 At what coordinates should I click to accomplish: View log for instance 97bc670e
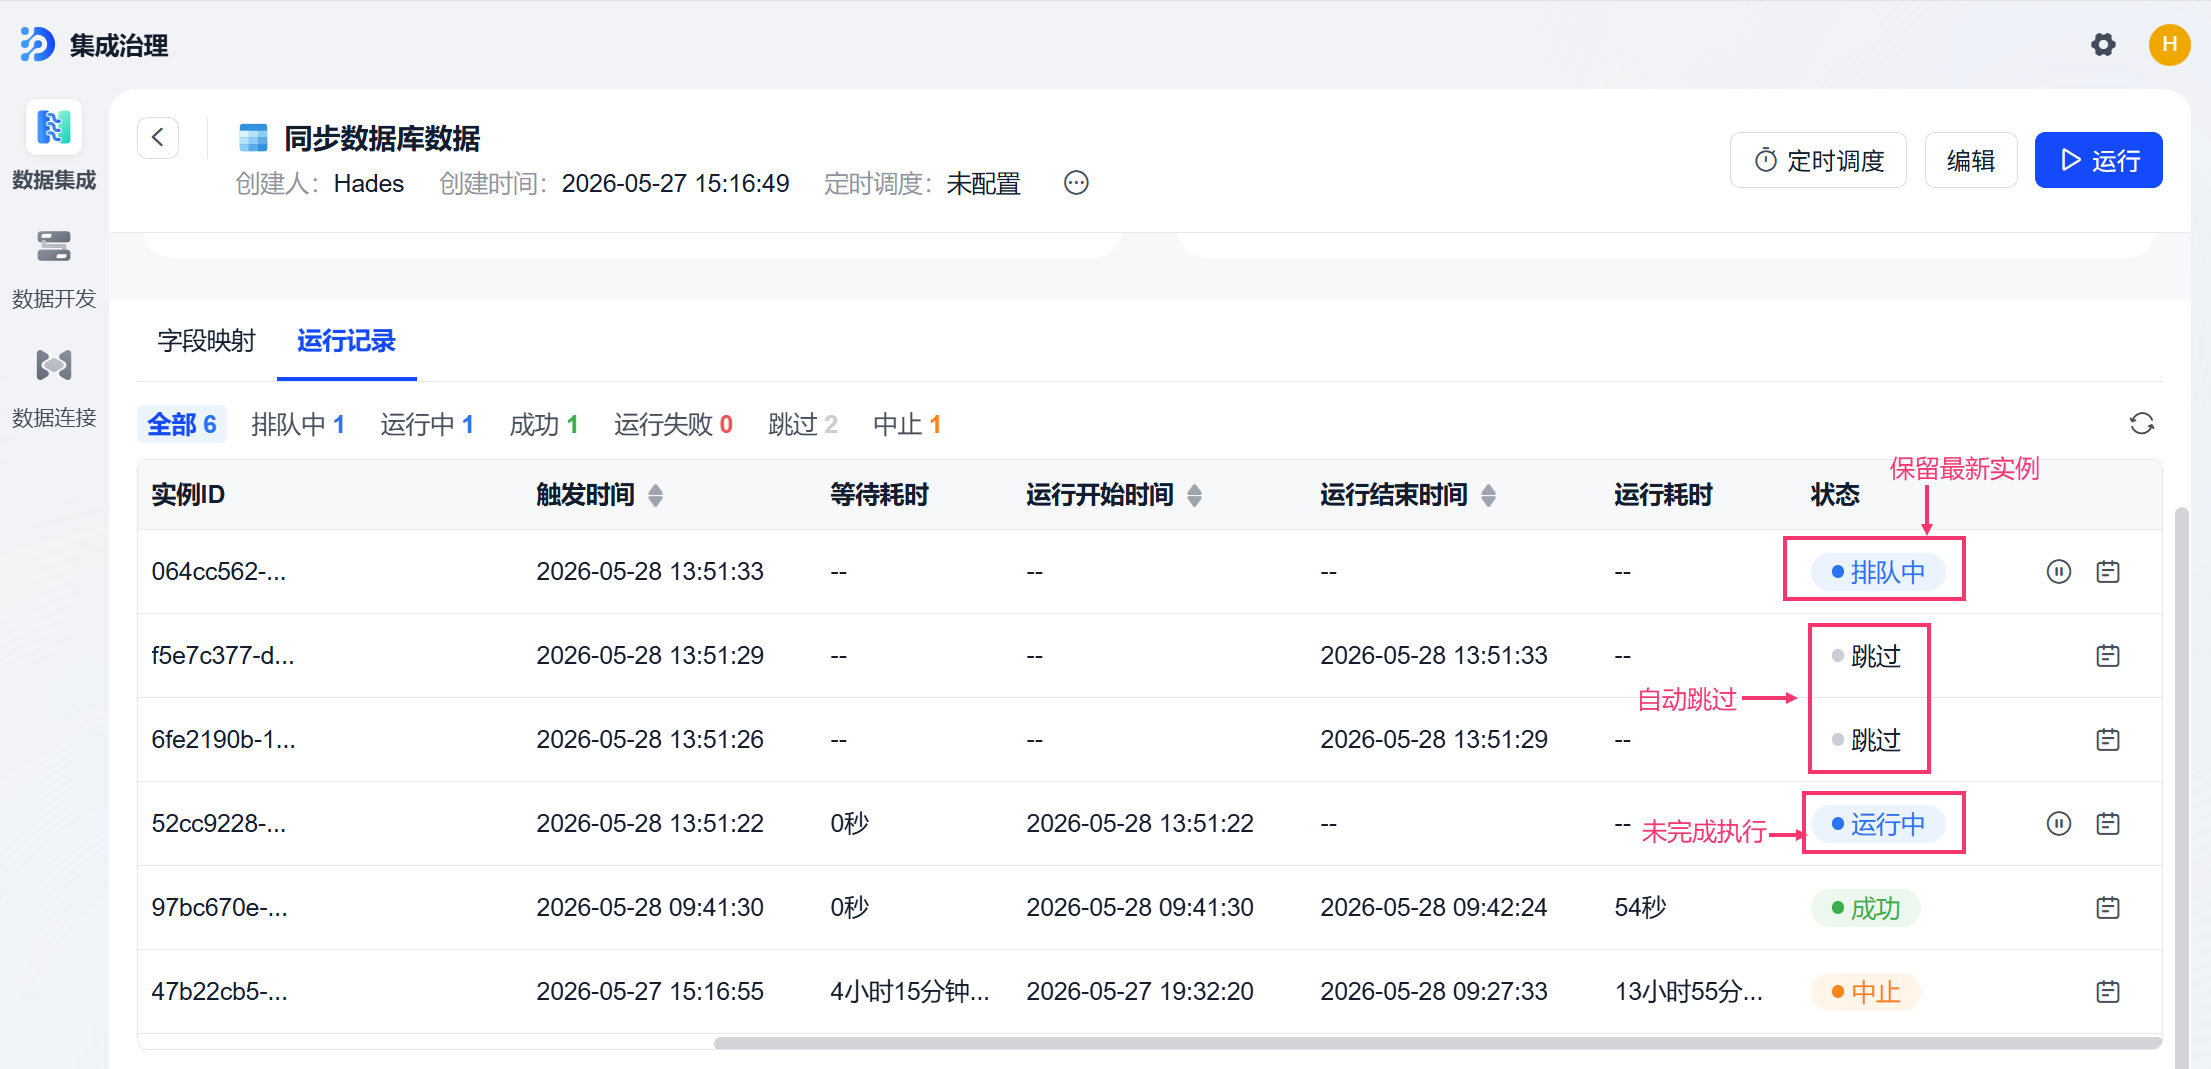coord(2108,908)
